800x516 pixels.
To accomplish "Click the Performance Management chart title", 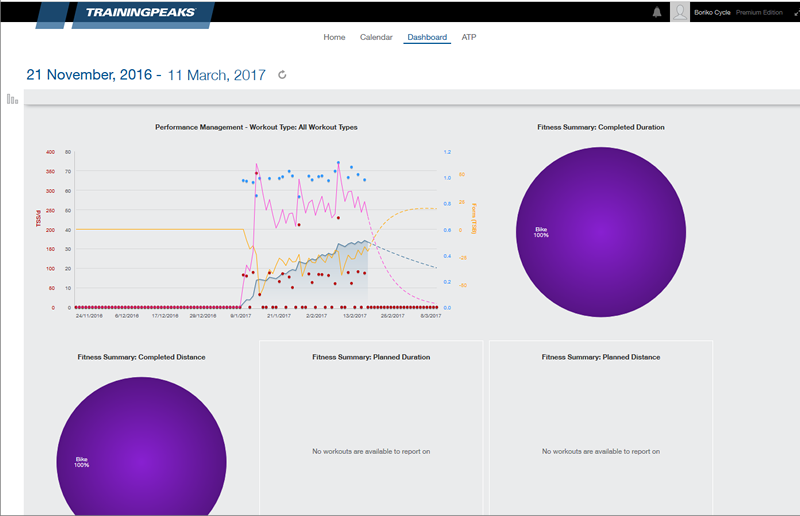I will [x=256, y=127].
